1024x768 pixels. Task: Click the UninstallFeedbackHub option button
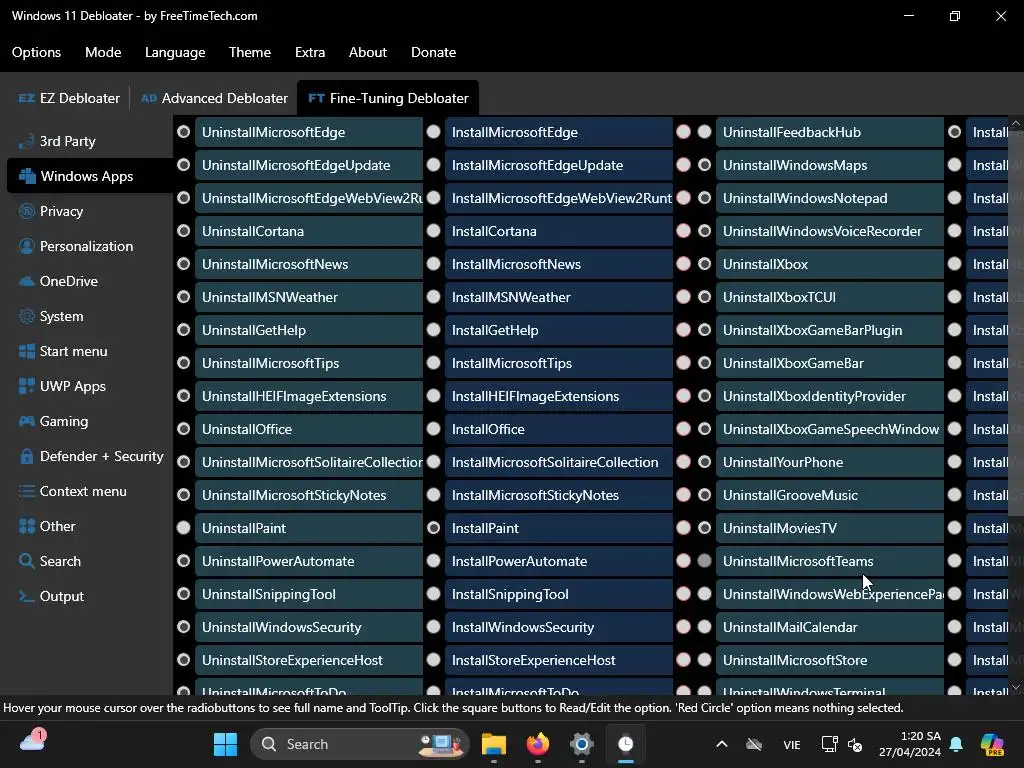(830, 132)
